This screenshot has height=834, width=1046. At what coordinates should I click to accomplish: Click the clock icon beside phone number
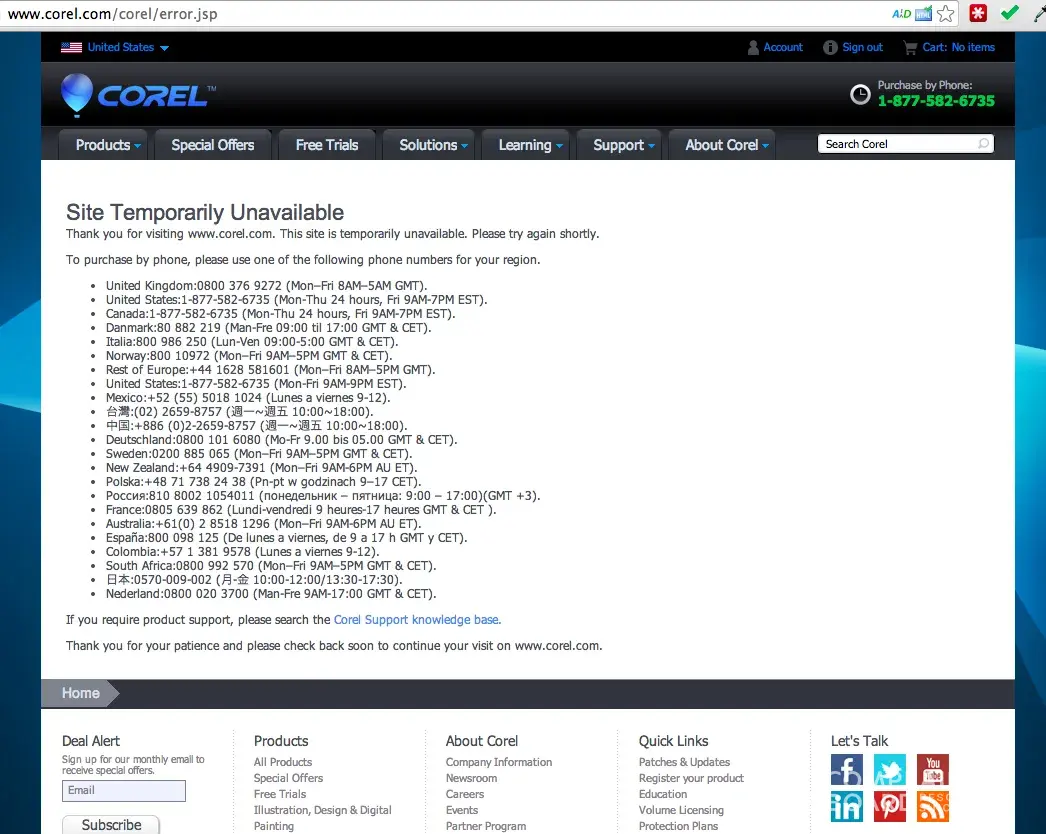coord(860,94)
